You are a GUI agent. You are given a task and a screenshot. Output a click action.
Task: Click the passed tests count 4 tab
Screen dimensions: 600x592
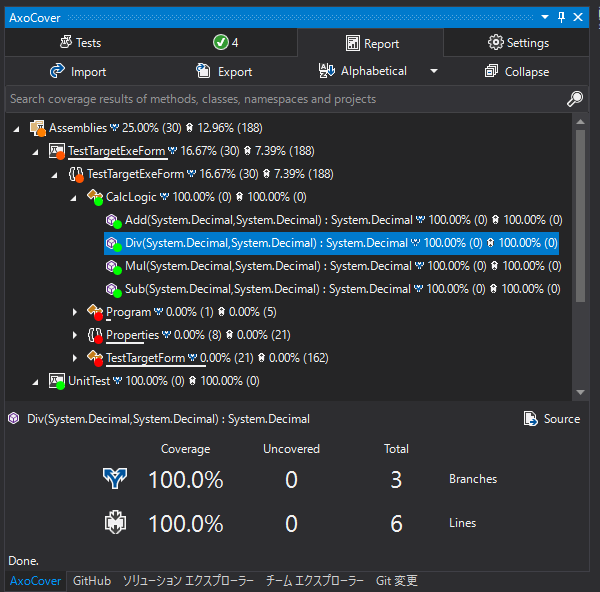point(225,42)
